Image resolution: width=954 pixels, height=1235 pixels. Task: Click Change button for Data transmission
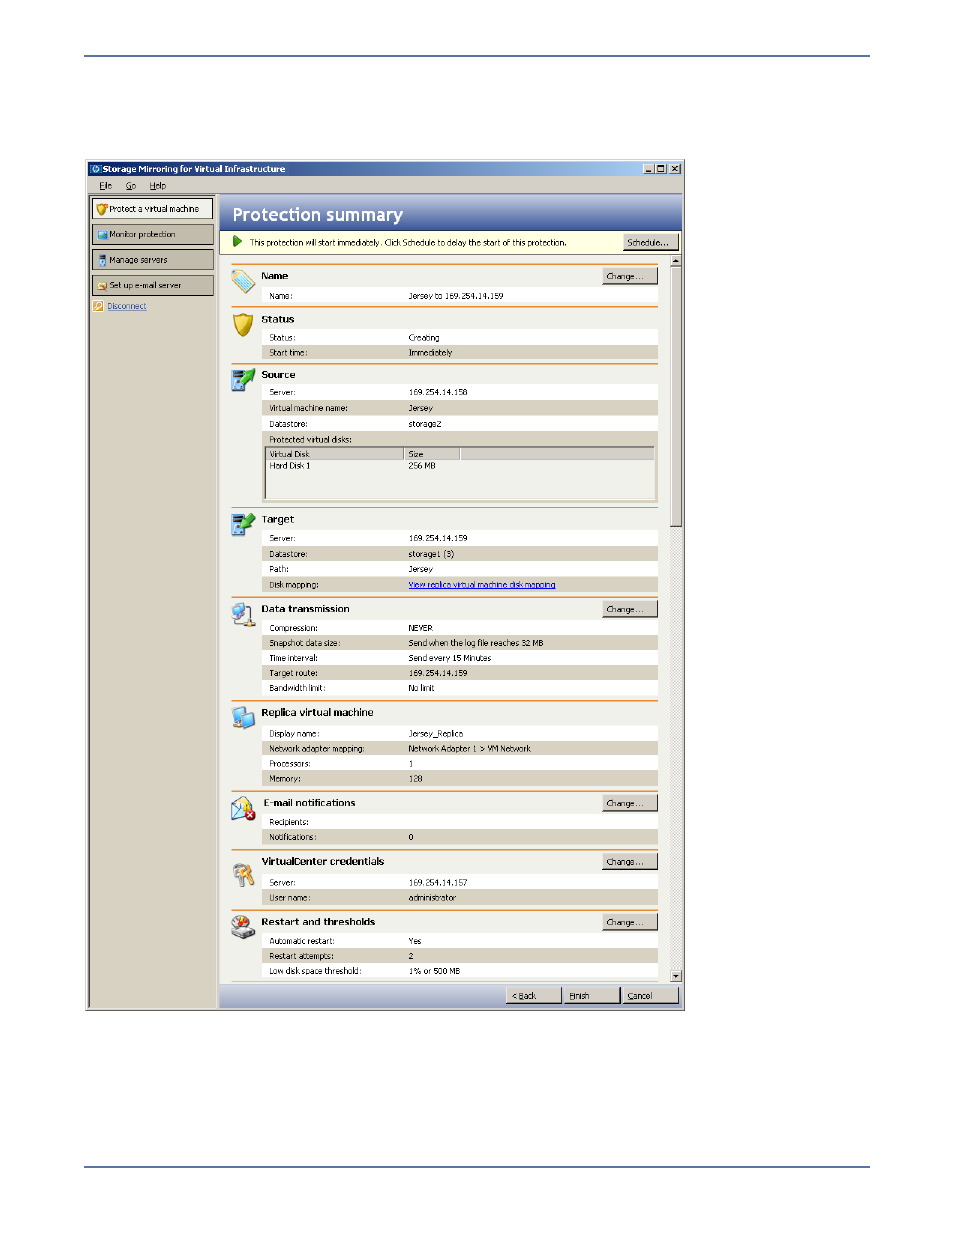click(x=630, y=609)
